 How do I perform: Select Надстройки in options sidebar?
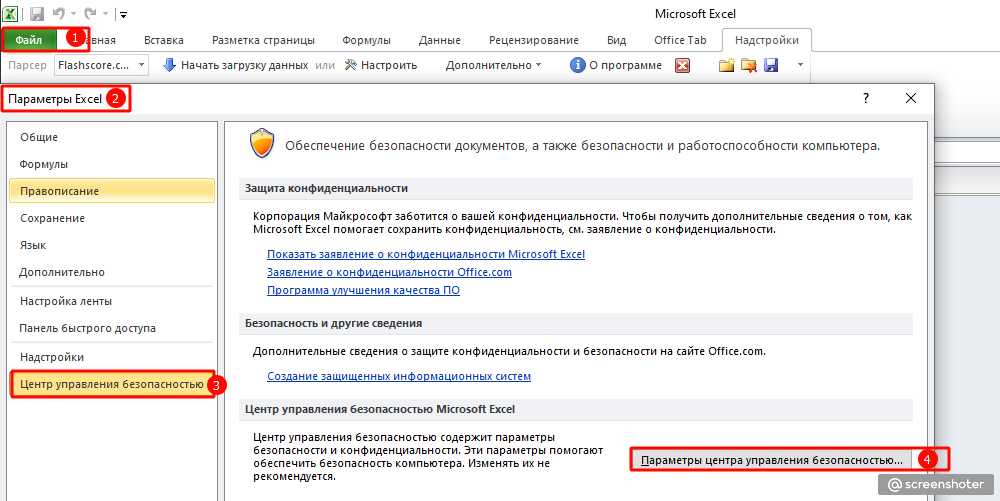pyautogui.click(x=112, y=357)
